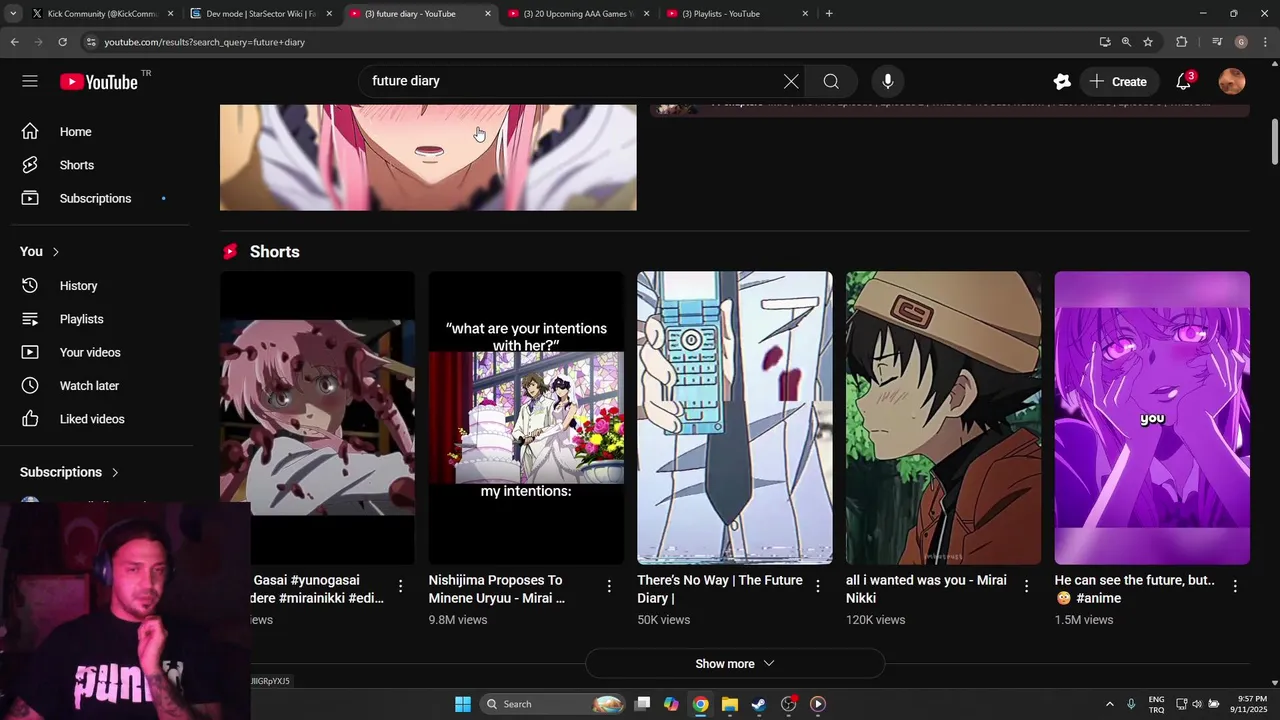Open the volume control in system tray
1280x720 pixels.
click(x=1197, y=704)
